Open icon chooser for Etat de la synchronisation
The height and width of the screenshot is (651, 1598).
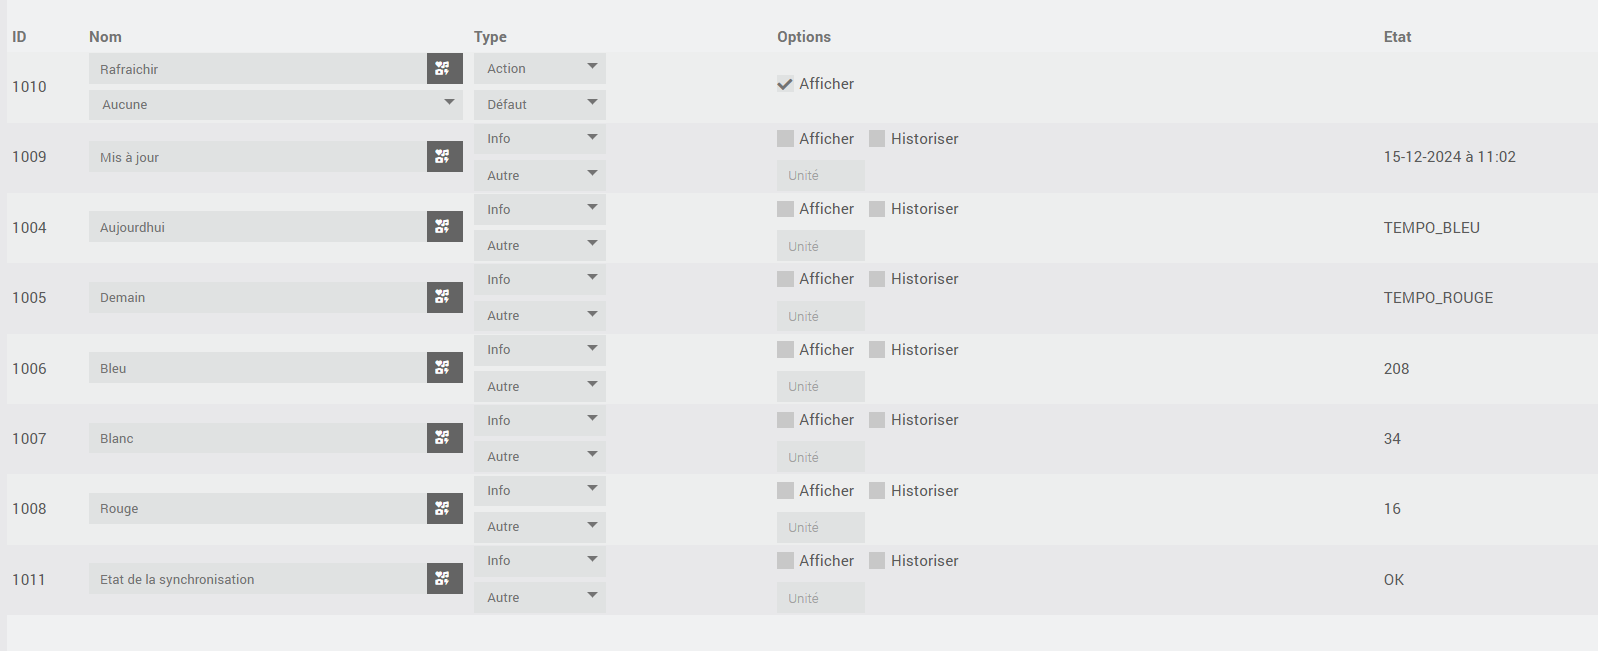coord(444,579)
